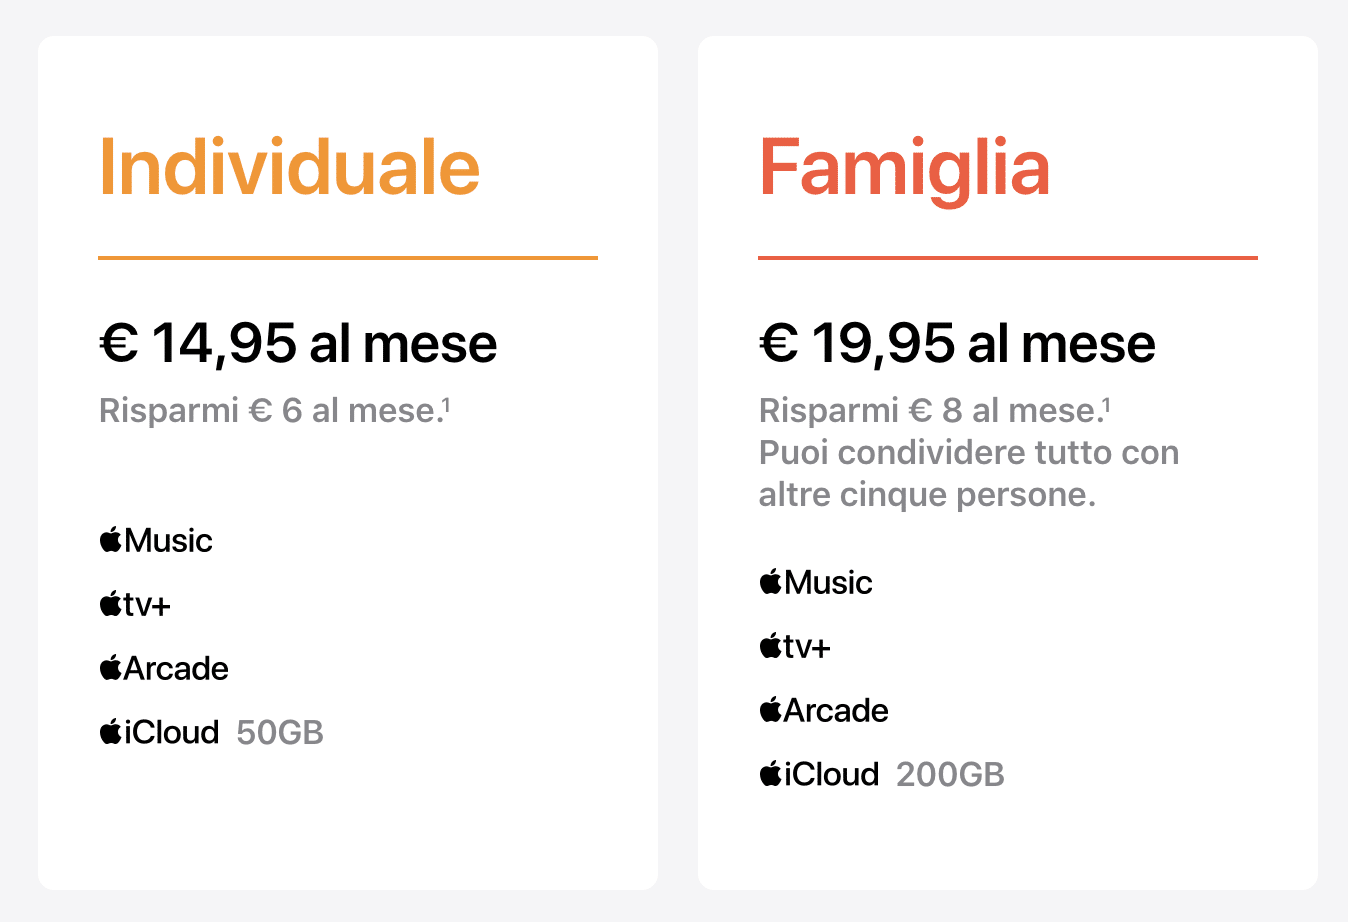
Task: Open footnote 1 after Risparmi € 6
Action: [446, 404]
